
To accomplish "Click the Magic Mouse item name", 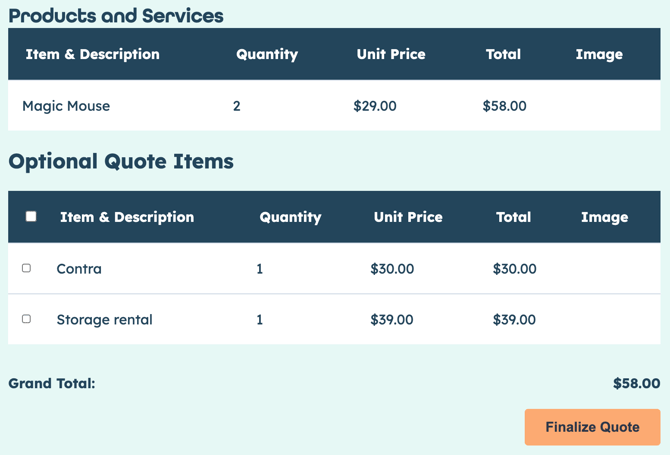I will click(66, 106).
